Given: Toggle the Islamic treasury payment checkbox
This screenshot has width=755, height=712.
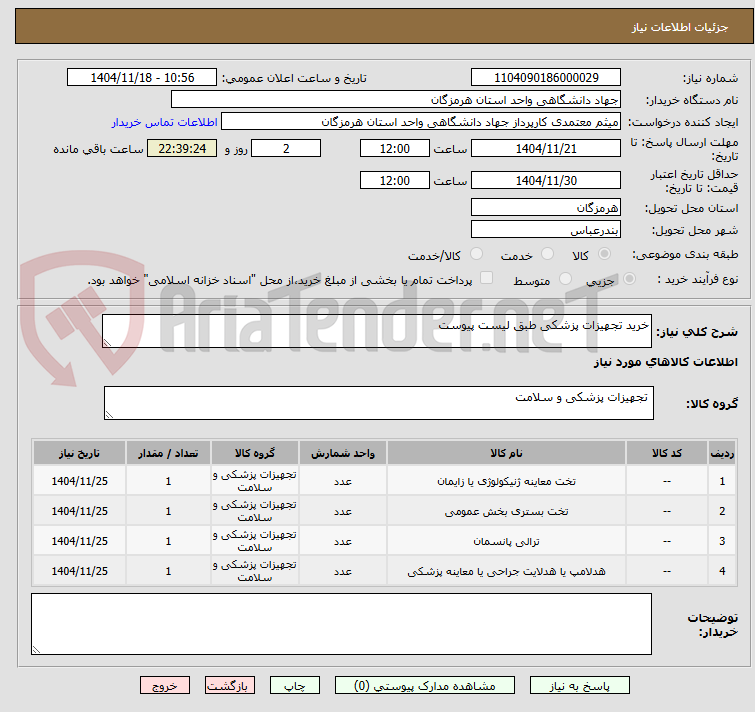Looking at the screenshot, I should (x=487, y=278).
